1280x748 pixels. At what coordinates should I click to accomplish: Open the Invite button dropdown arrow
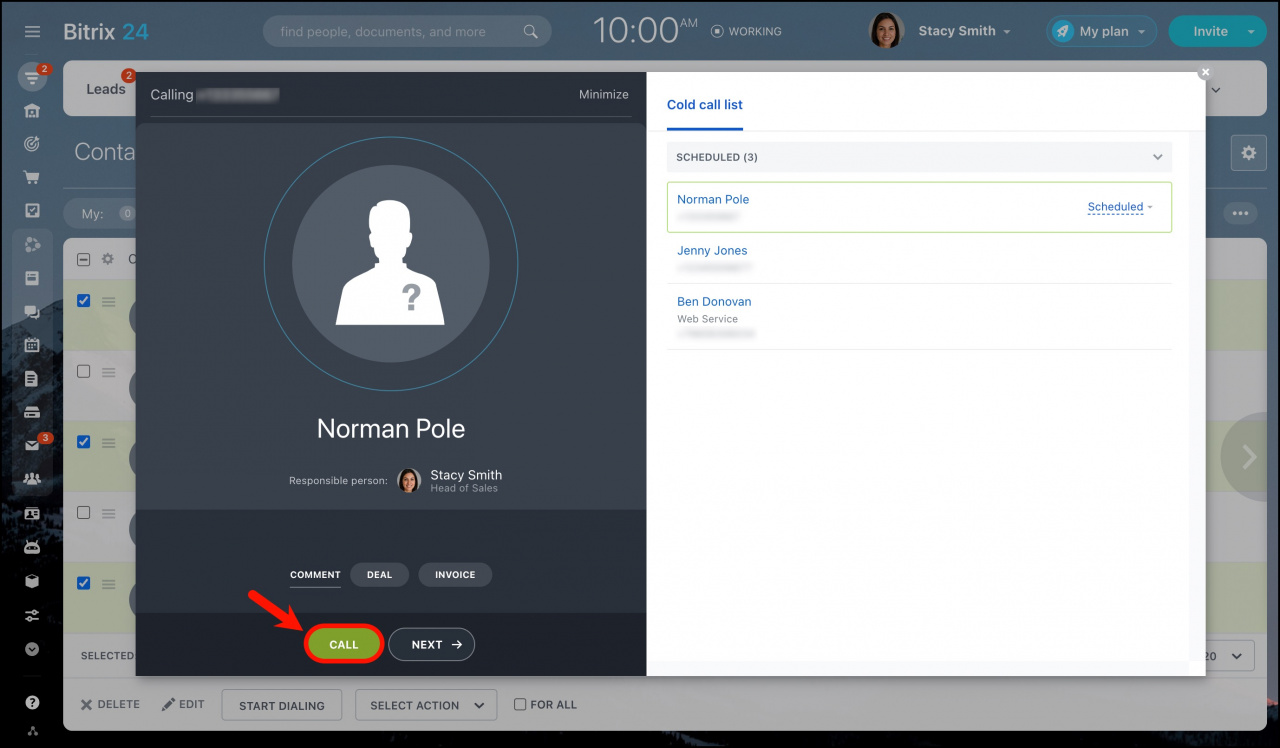[x=1251, y=32]
